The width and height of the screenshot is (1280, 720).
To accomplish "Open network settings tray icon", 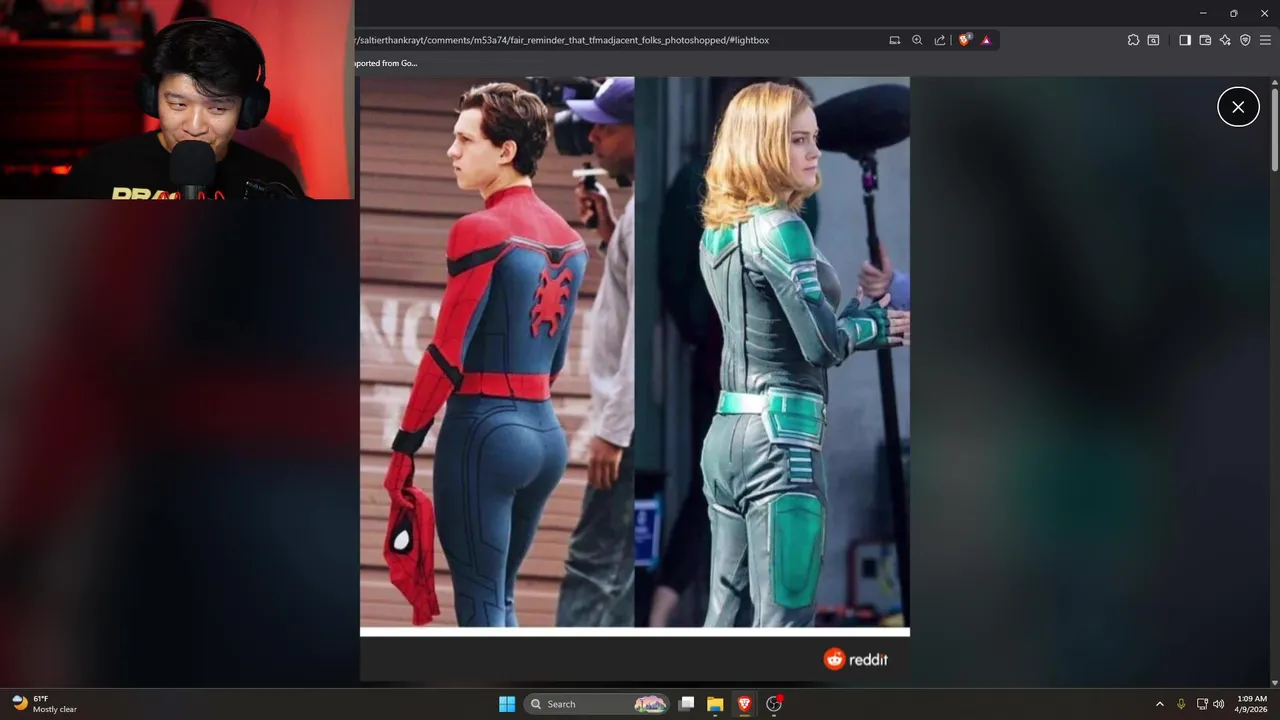I will click(1202, 704).
